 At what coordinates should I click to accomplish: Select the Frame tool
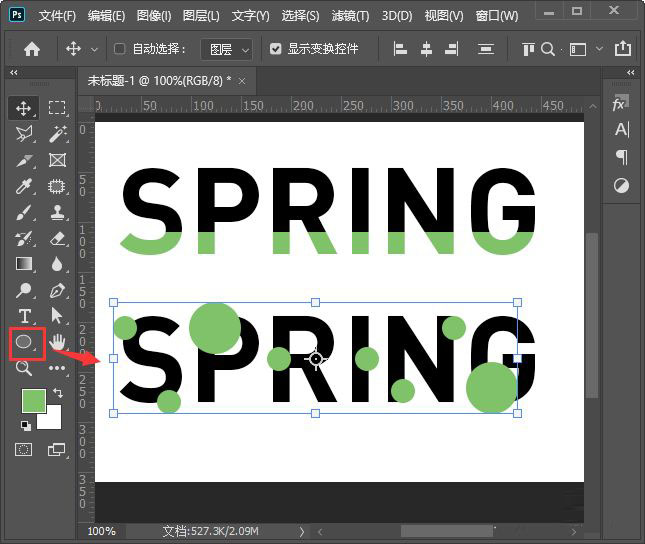(57, 160)
